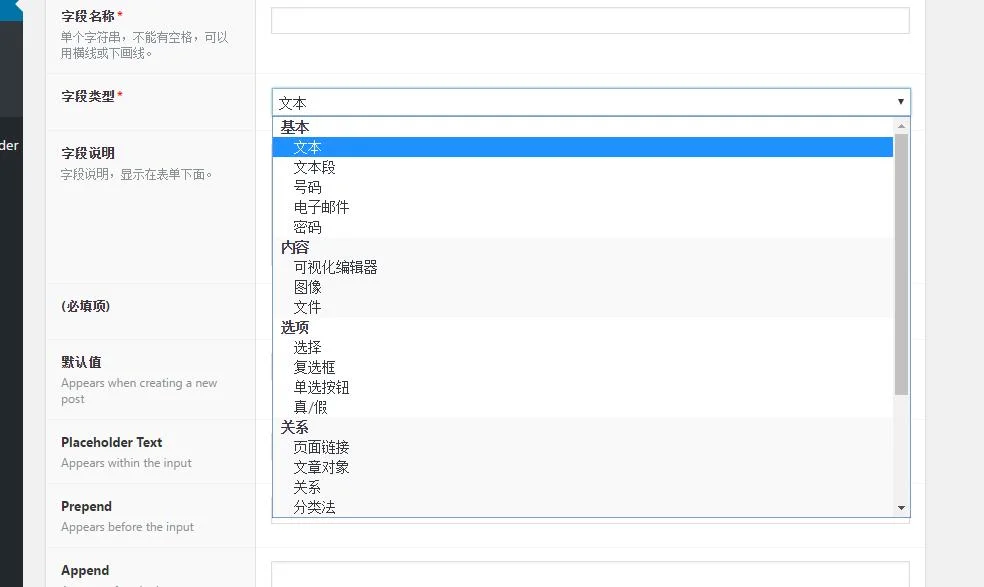Select the 电子邮件 field type
The width and height of the screenshot is (984, 587).
322,207
